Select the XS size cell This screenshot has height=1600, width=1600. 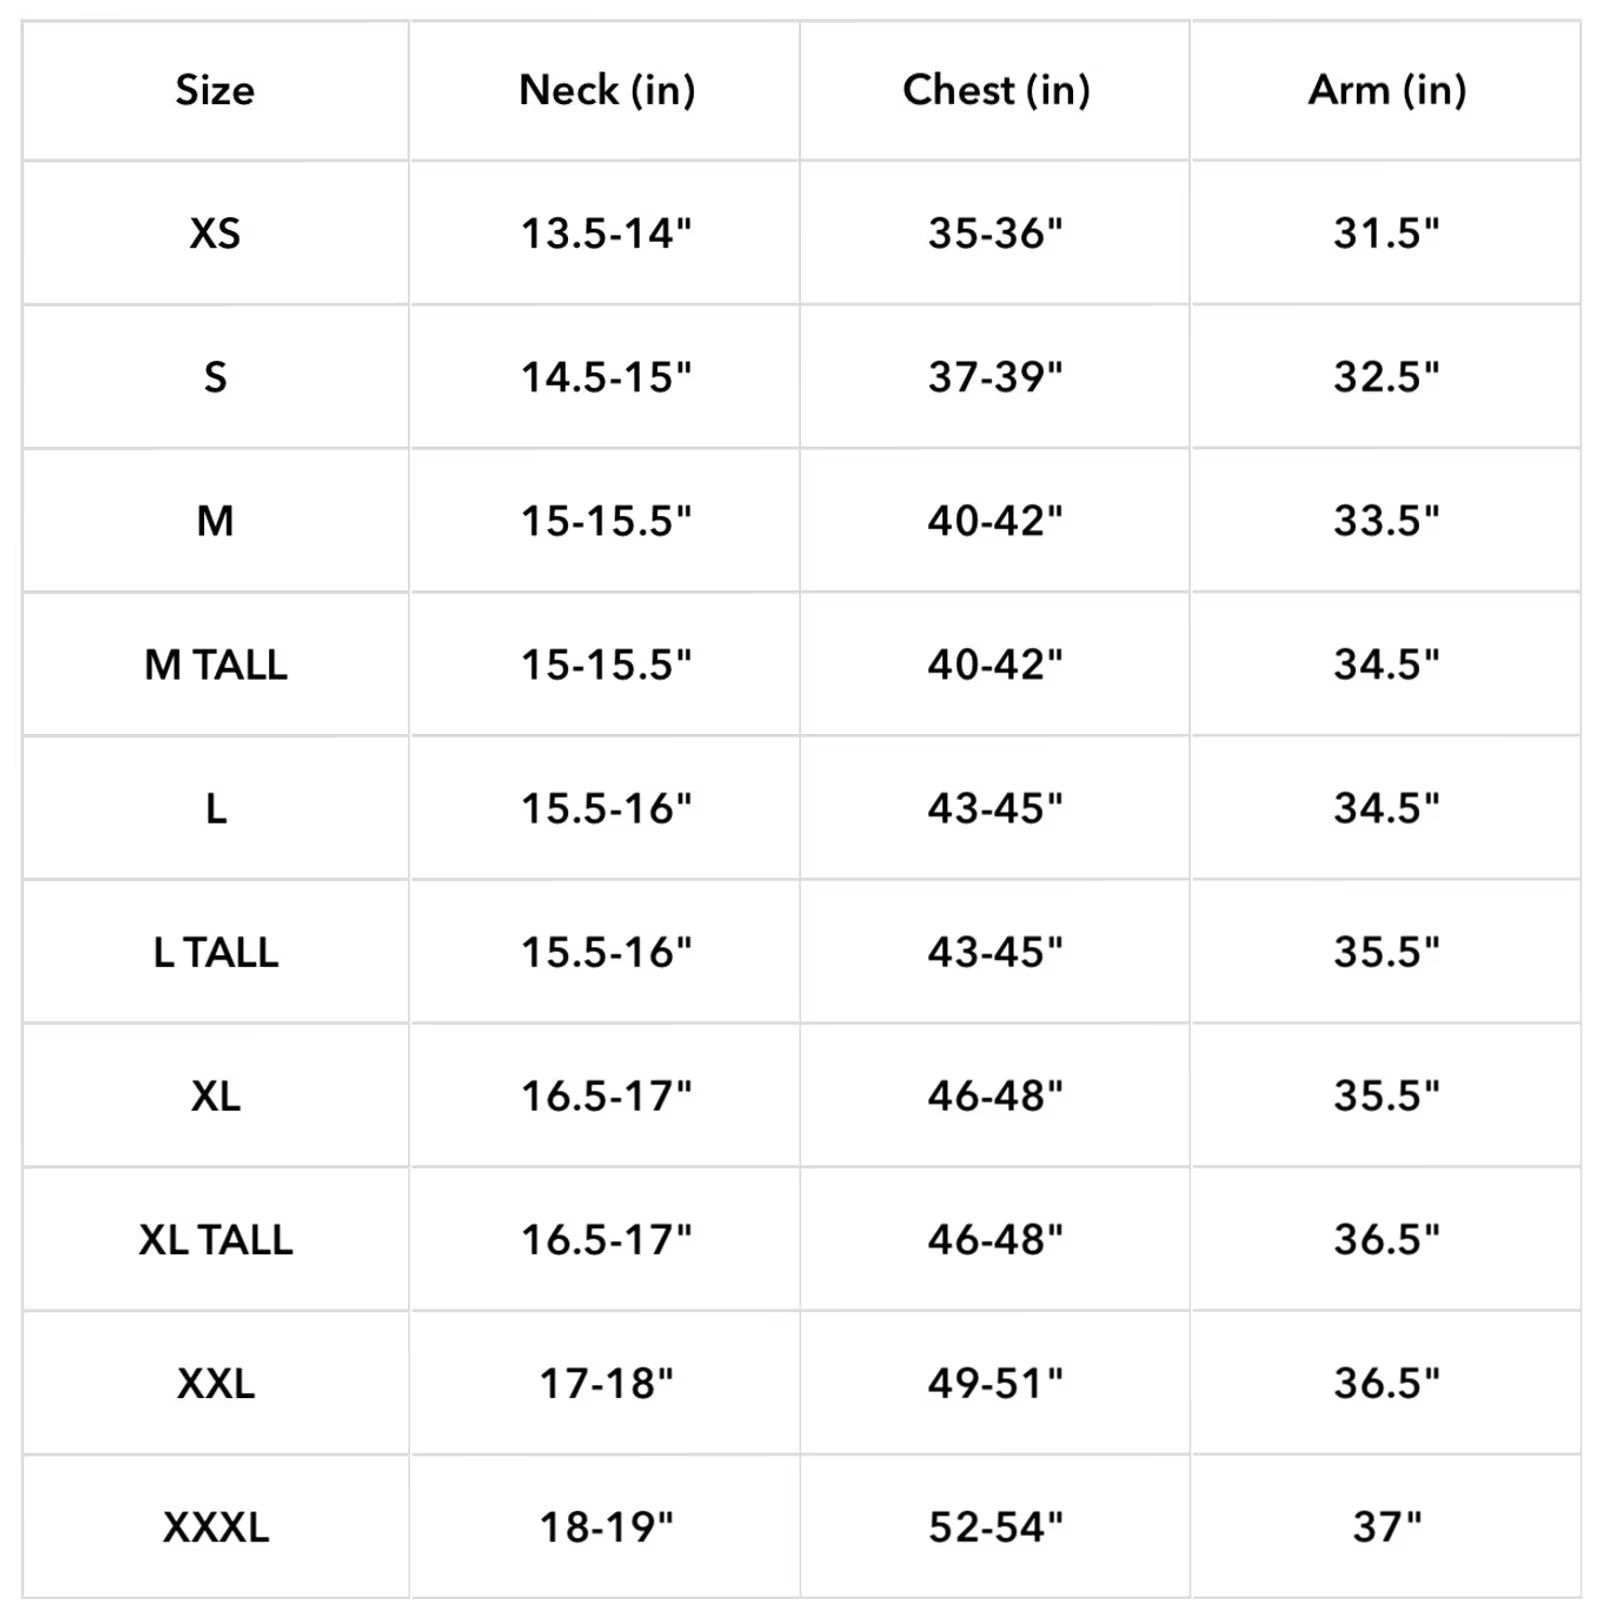pyautogui.click(x=215, y=234)
